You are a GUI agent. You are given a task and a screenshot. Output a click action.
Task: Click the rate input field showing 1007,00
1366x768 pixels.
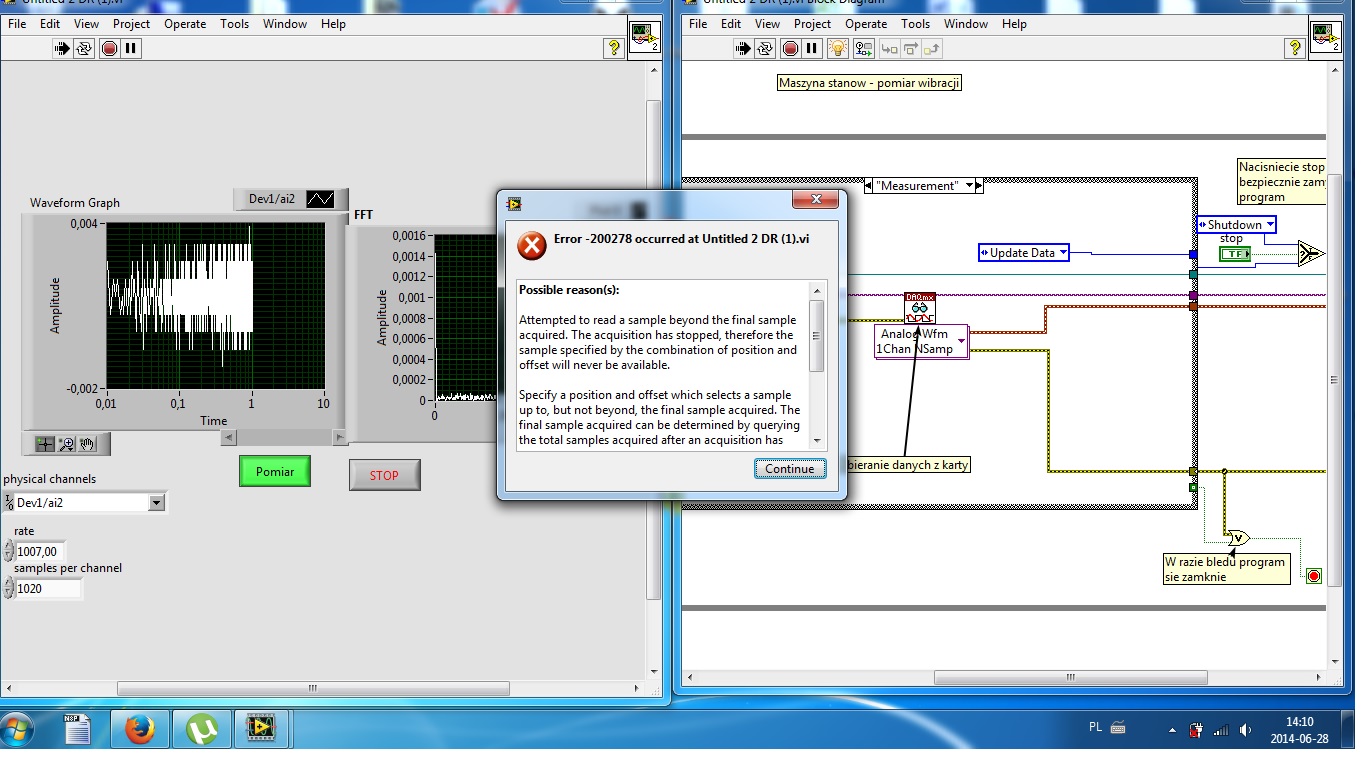(40, 551)
